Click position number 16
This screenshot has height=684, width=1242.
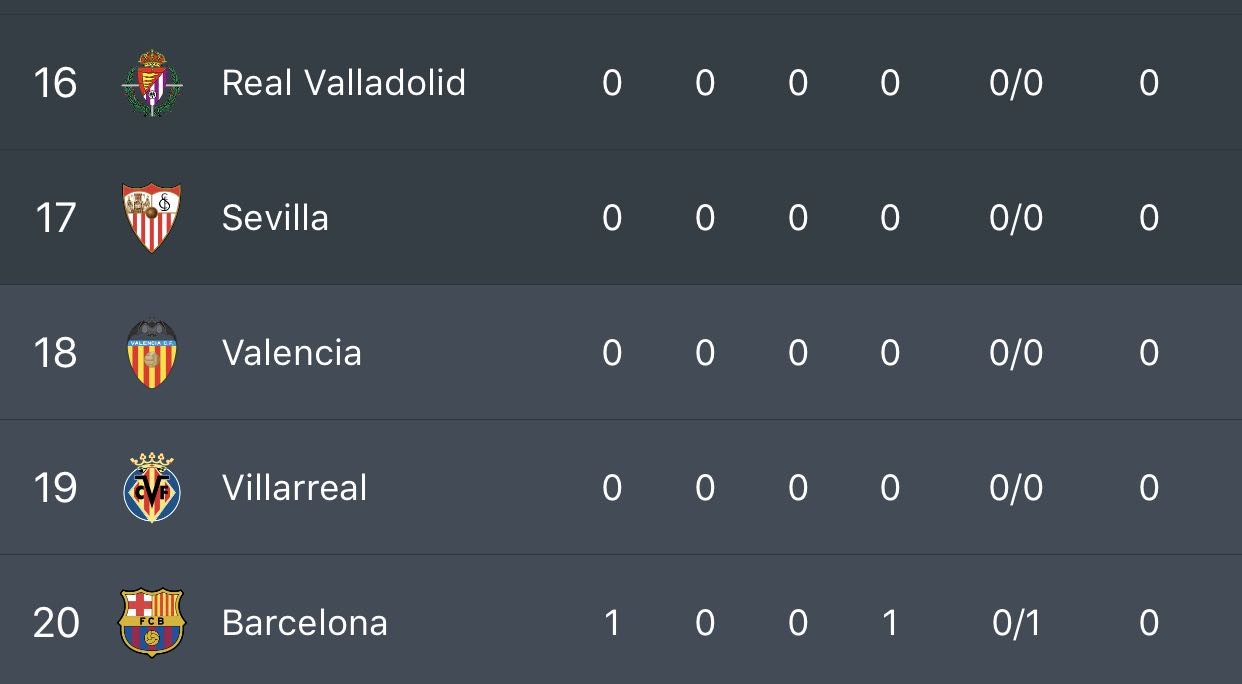point(55,82)
